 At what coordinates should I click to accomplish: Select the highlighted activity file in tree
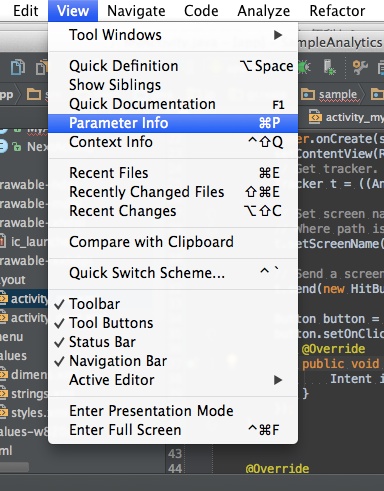(x=23, y=299)
